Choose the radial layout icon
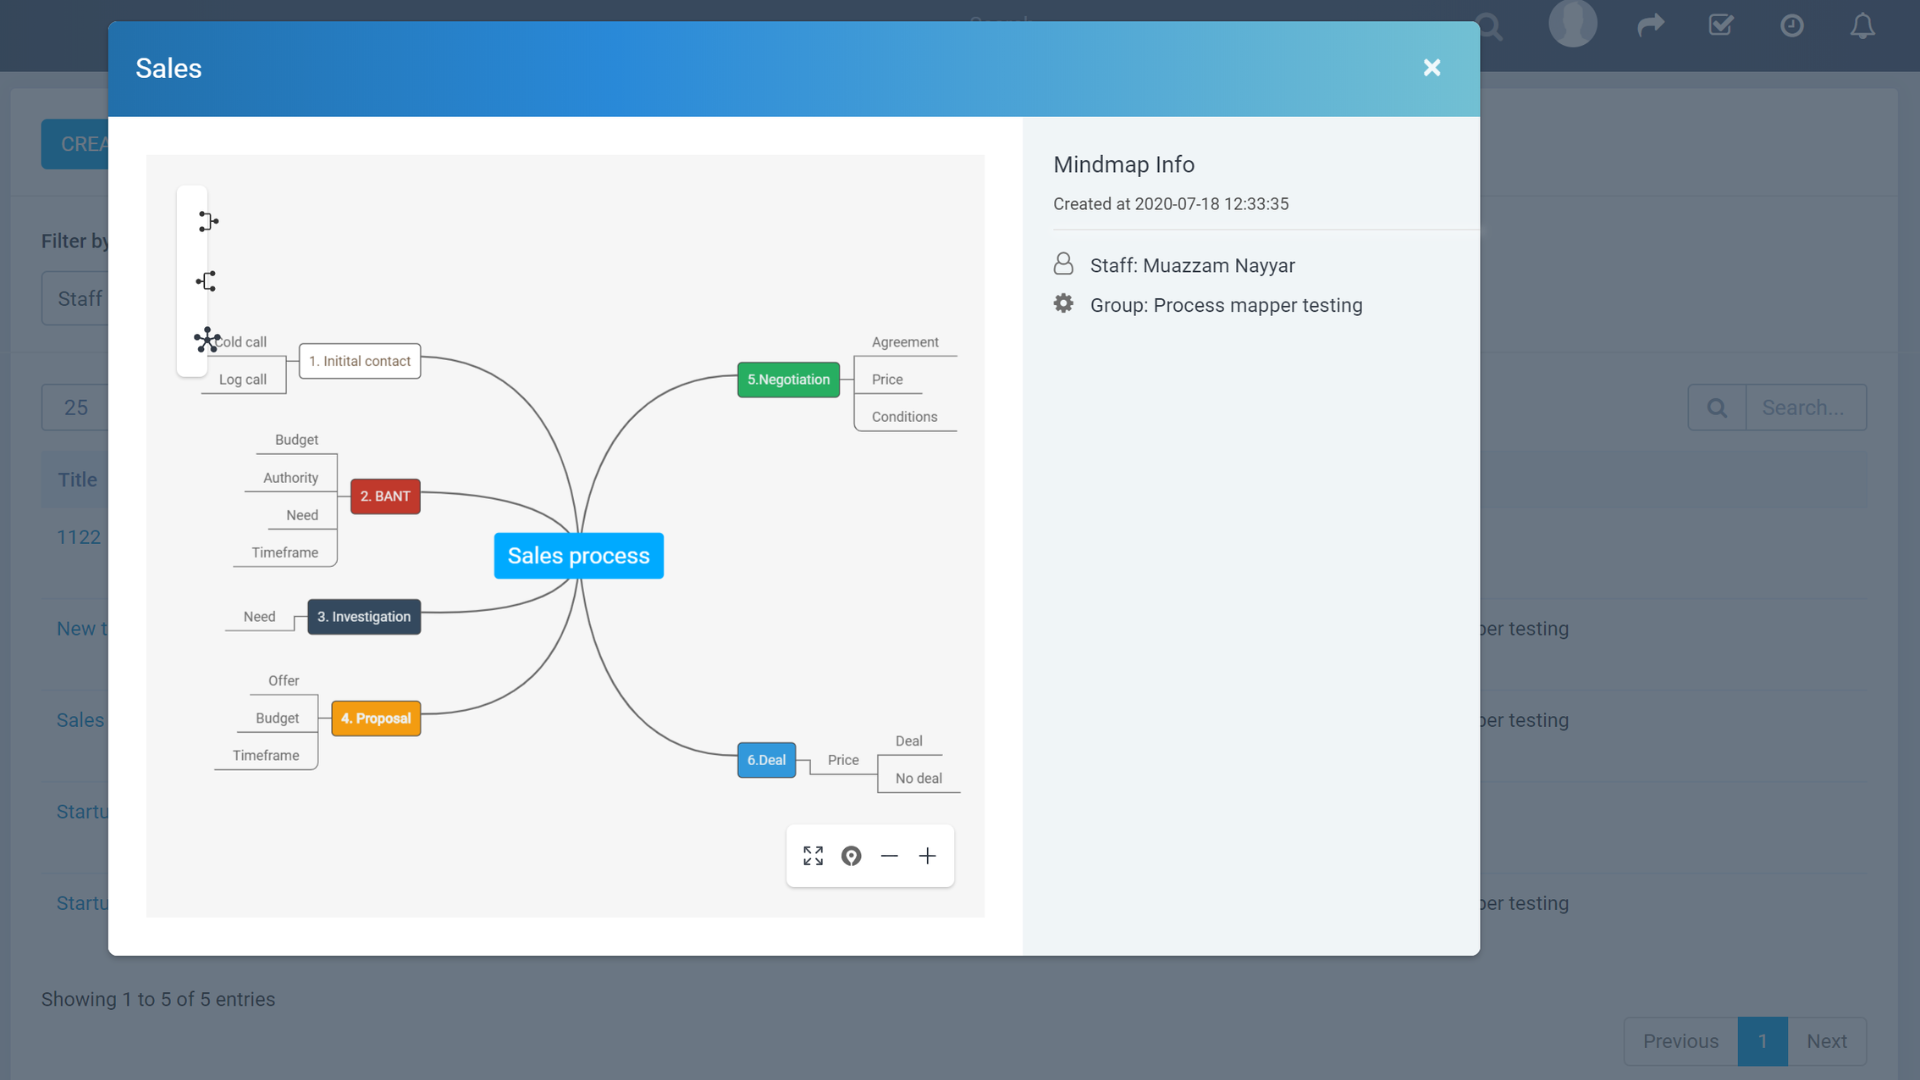1920x1080 pixels. point(207,340)
